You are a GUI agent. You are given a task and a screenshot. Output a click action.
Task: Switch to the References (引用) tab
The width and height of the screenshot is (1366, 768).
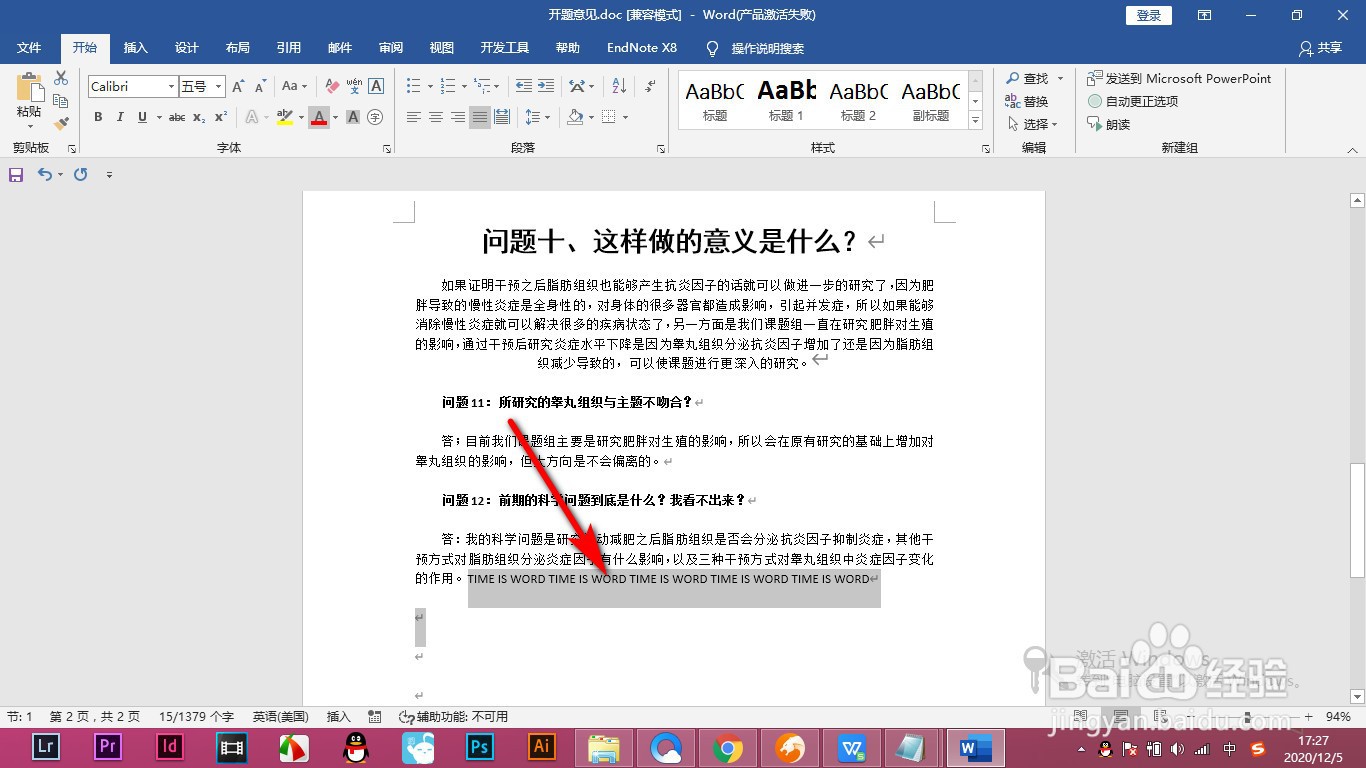pyautogui.click(x=289, y=48)
